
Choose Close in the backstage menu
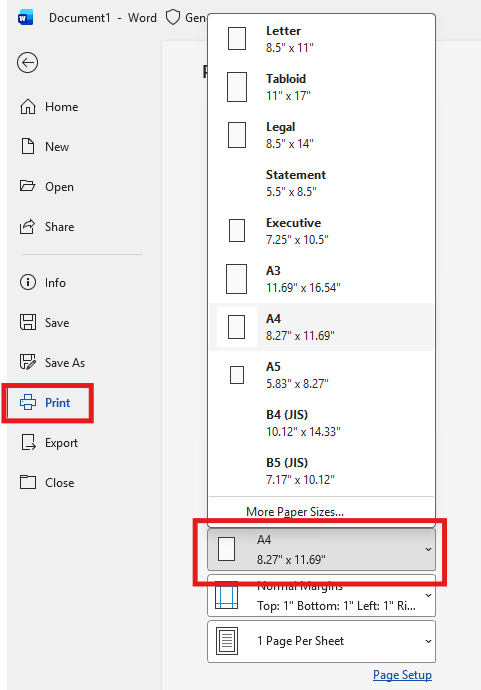[x=47, y=482]
